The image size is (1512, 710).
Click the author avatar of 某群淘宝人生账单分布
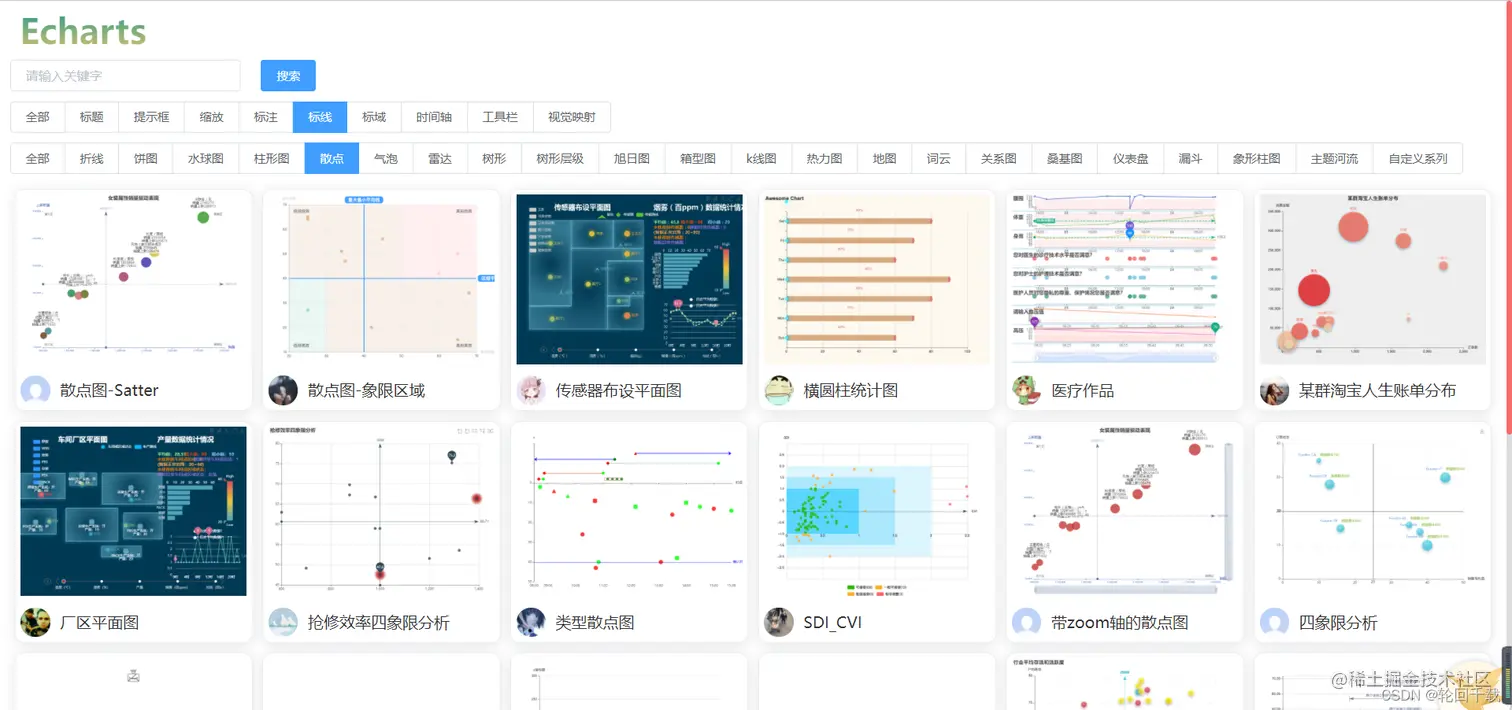point(1274,390)
